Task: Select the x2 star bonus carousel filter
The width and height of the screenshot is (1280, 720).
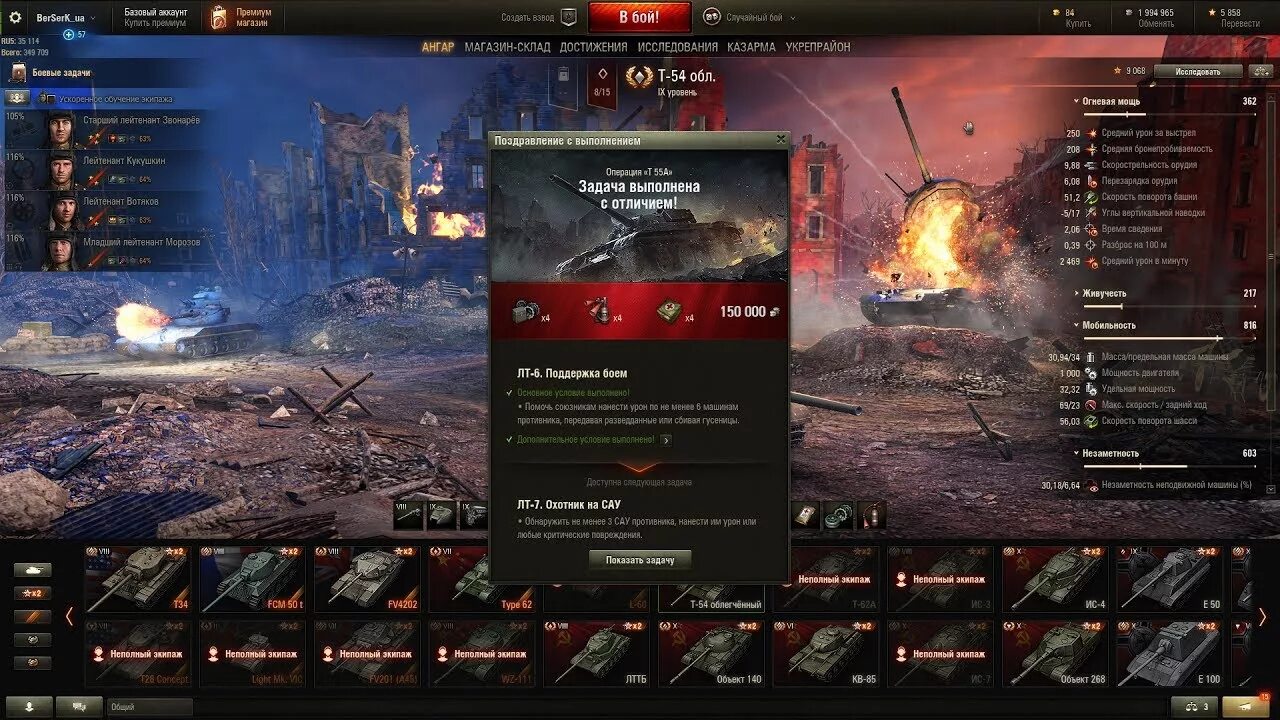Action: (x=32, y=593)
